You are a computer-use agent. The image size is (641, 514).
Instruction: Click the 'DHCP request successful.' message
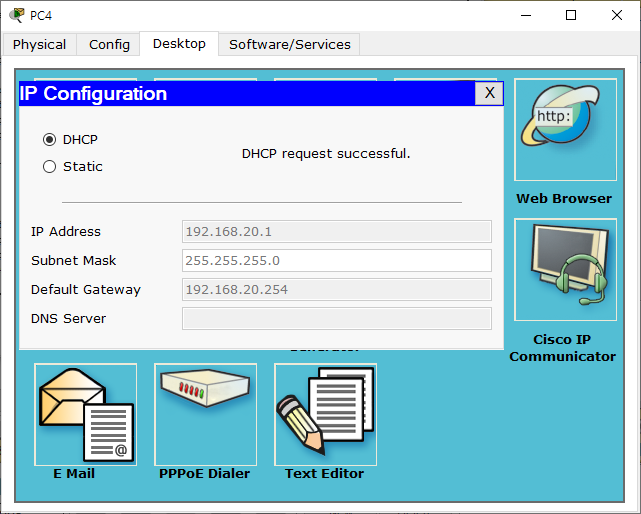[x=326, y=154]
